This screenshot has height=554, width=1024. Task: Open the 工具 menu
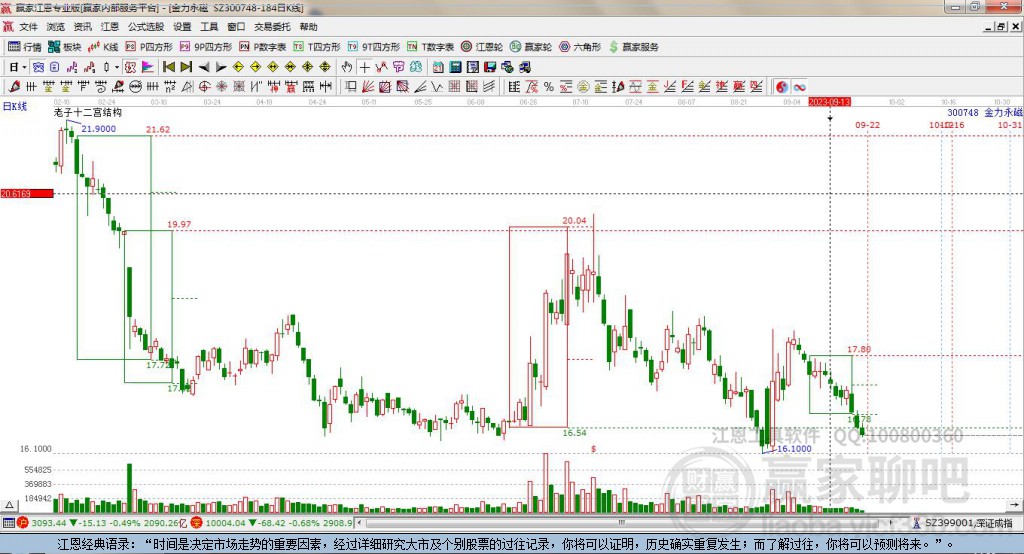[209, 27]
